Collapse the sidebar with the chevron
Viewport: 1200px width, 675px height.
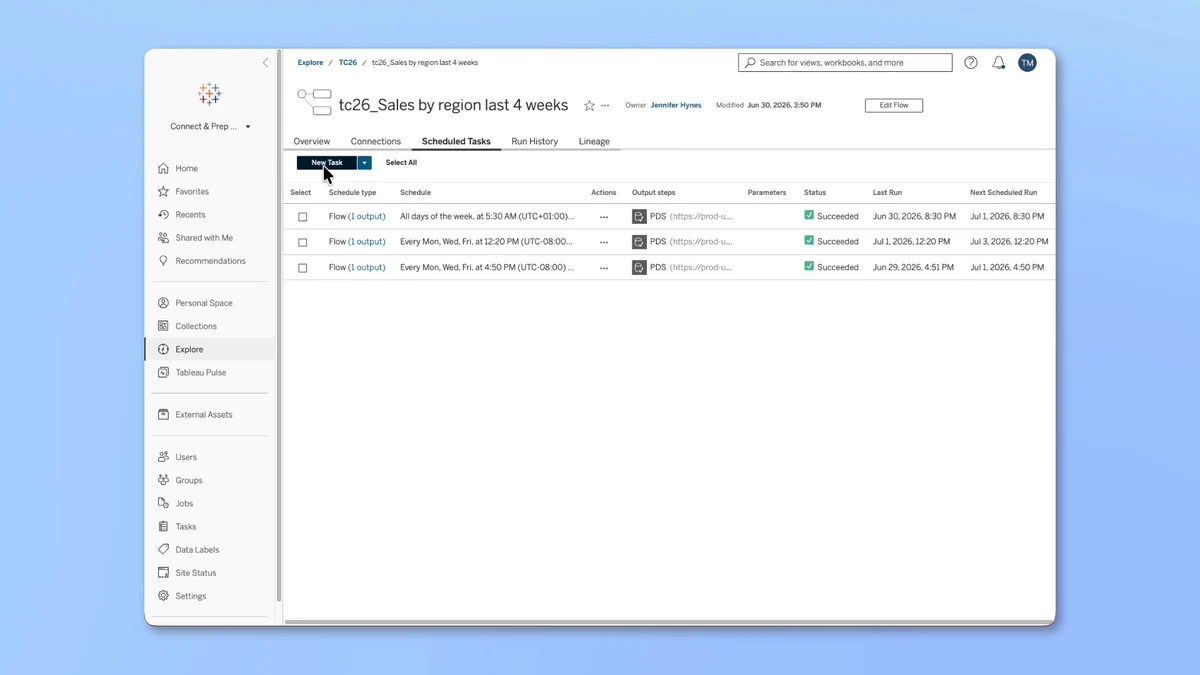(x=265, y=63)
